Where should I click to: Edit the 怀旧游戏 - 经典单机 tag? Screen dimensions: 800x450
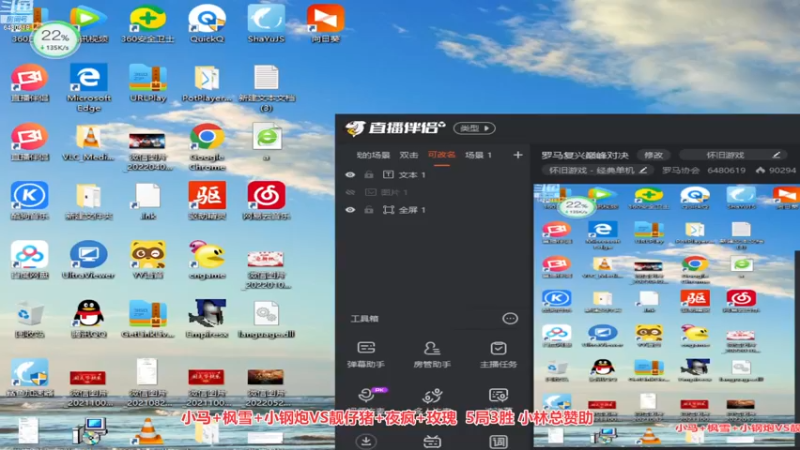597,170
